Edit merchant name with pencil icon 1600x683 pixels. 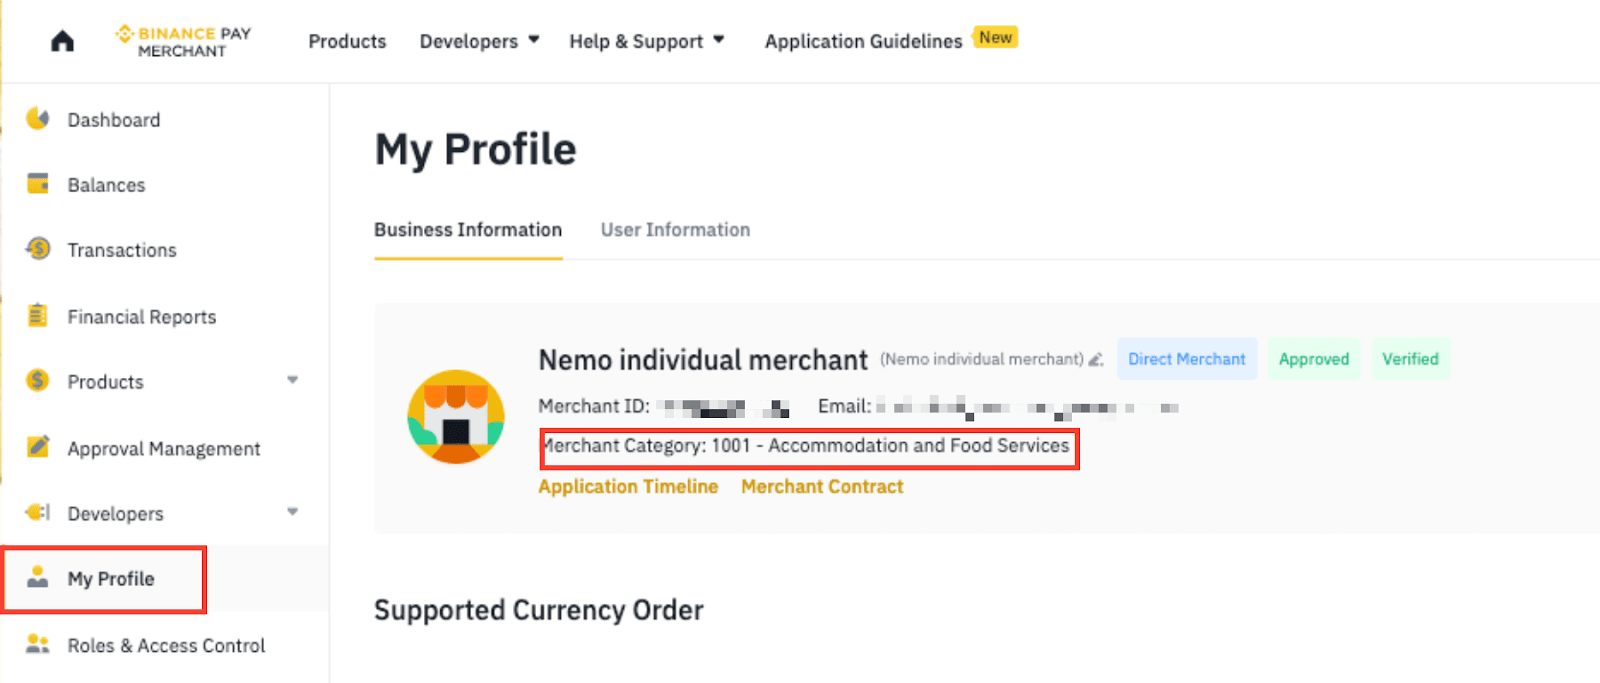[1096, 359]
